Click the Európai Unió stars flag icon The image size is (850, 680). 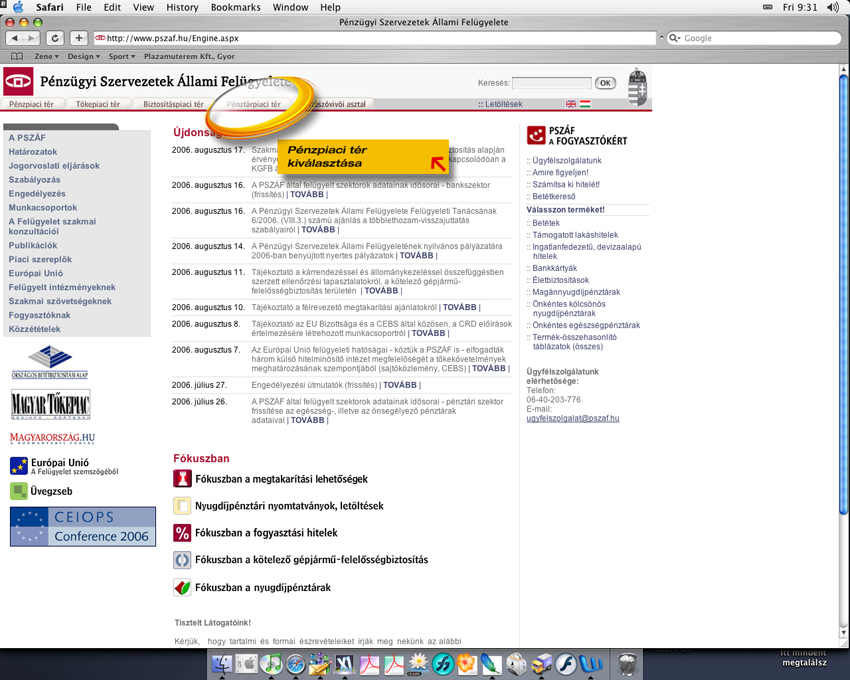(x=19, y=466)
